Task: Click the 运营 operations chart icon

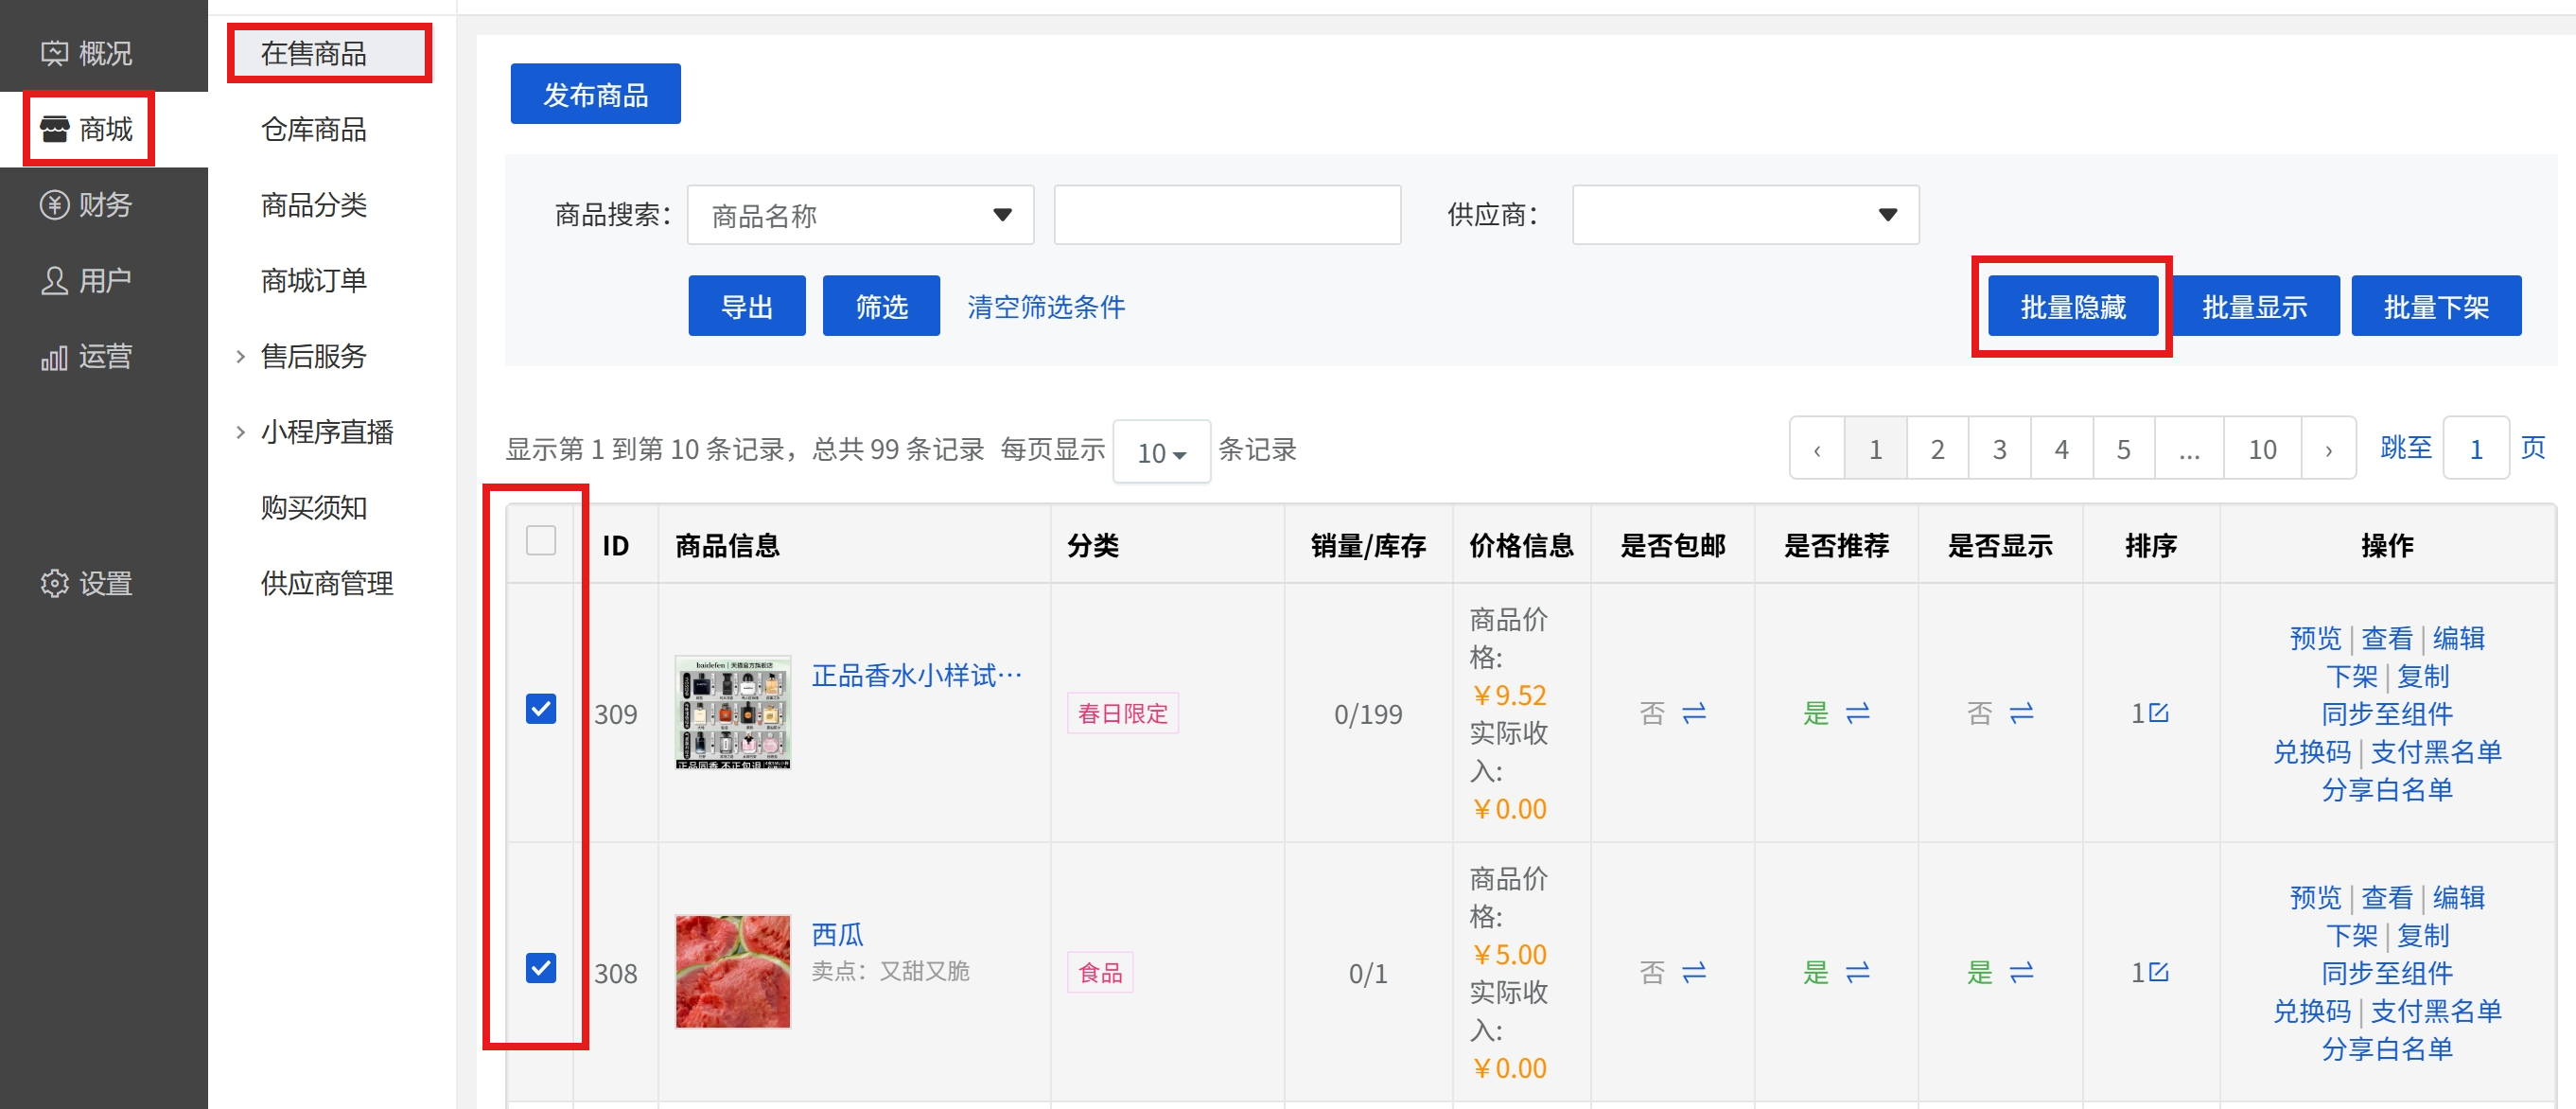Action: pyautogui.click(x=54, y=357)
